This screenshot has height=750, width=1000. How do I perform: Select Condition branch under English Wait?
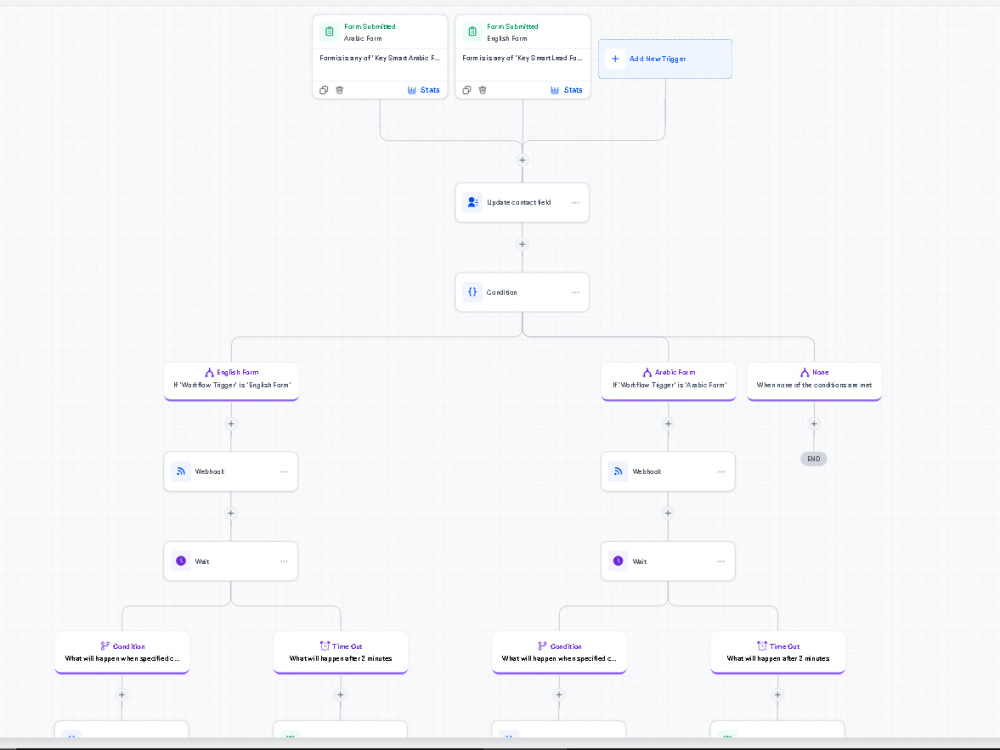click(122, 652)
